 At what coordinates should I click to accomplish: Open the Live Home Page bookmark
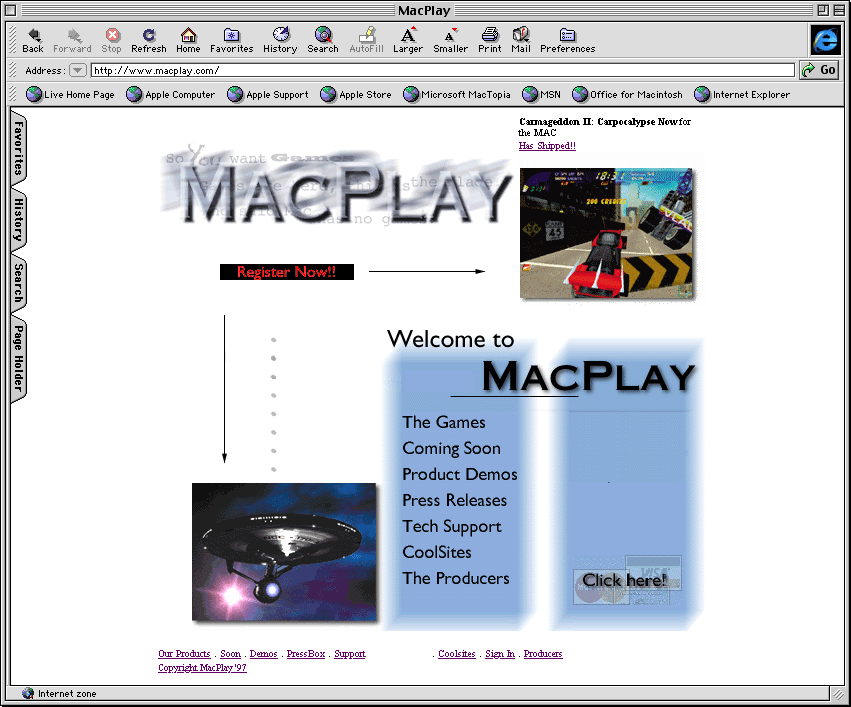tap(71, 94)
